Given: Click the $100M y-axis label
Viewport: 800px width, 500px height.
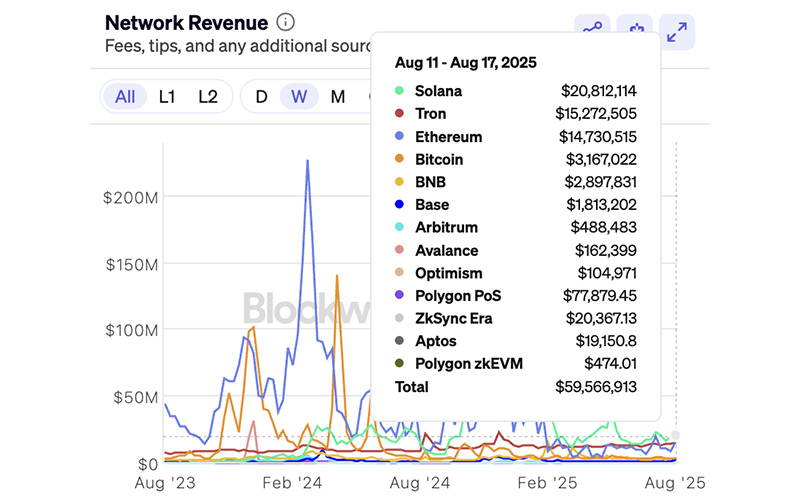Looking at the screenshot, I should click(132, 331).
